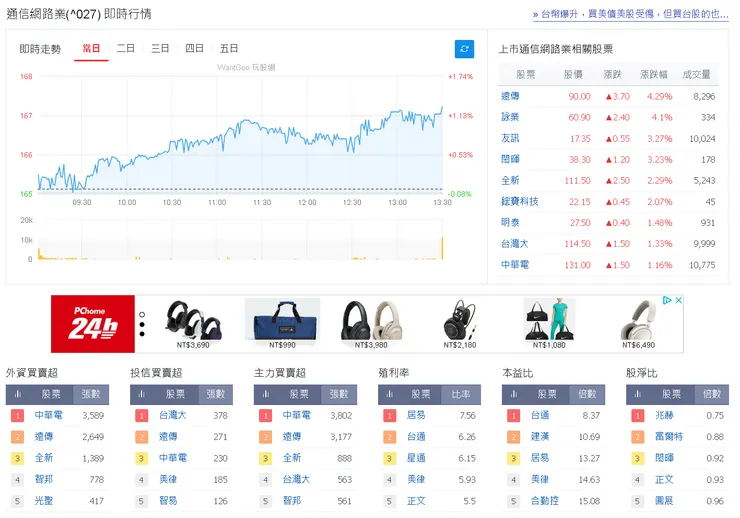Open stock 友訊 in related stocks table
The height and width of the screenshot is (518, 740).
(510, 138)
